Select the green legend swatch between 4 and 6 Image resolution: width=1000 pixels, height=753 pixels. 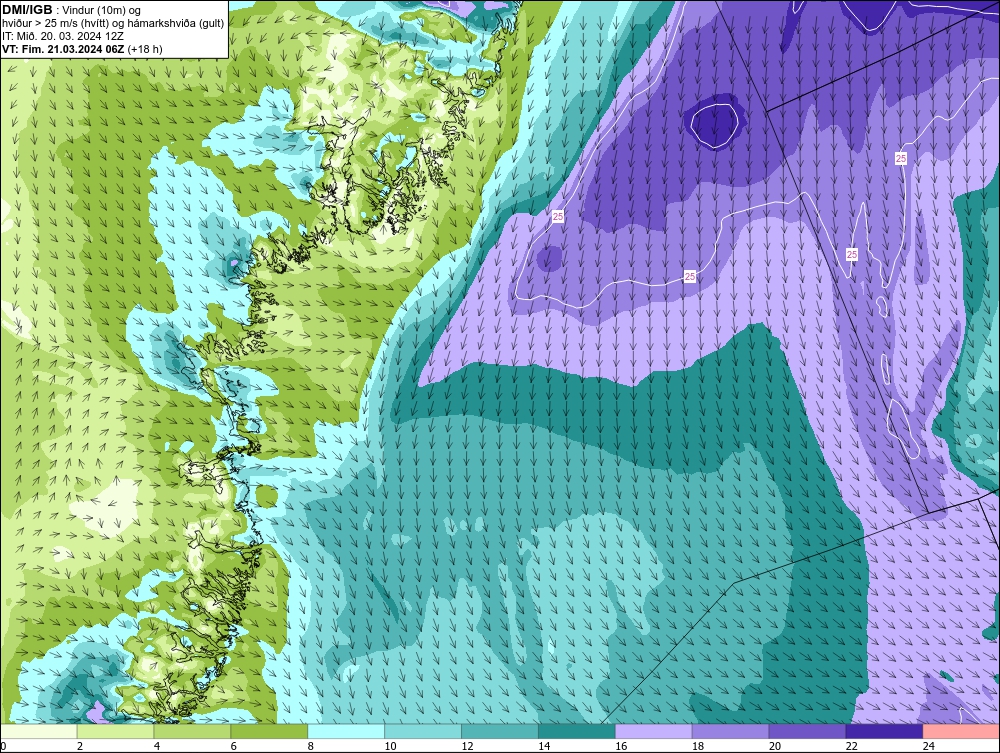pos(192,731)
